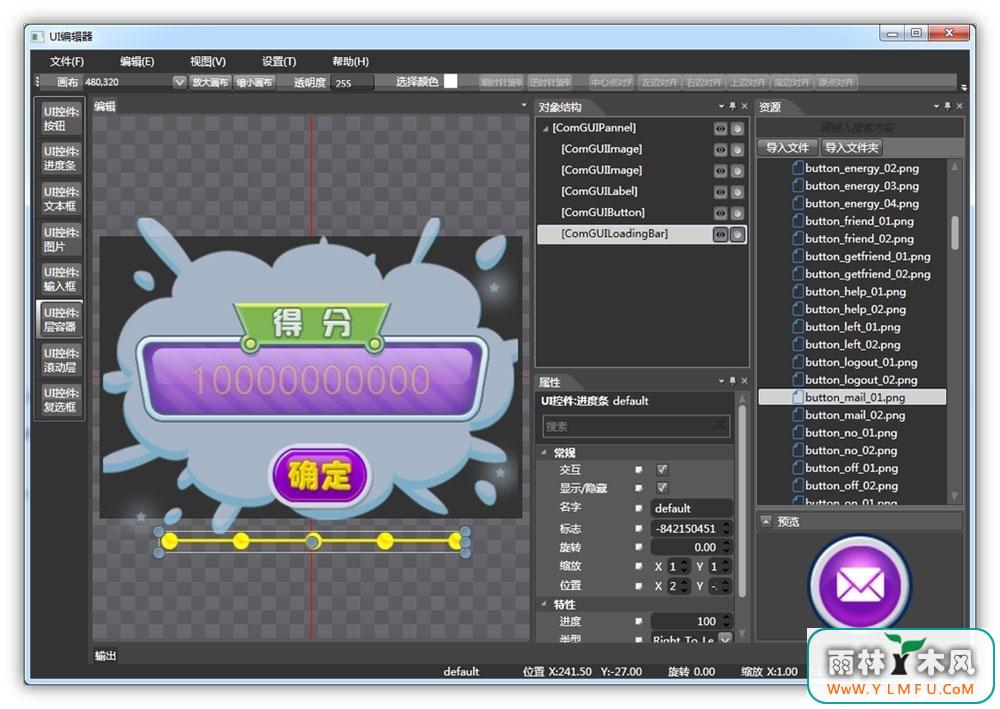Open the 类型 Right To Left dropdown

(725, 638)
